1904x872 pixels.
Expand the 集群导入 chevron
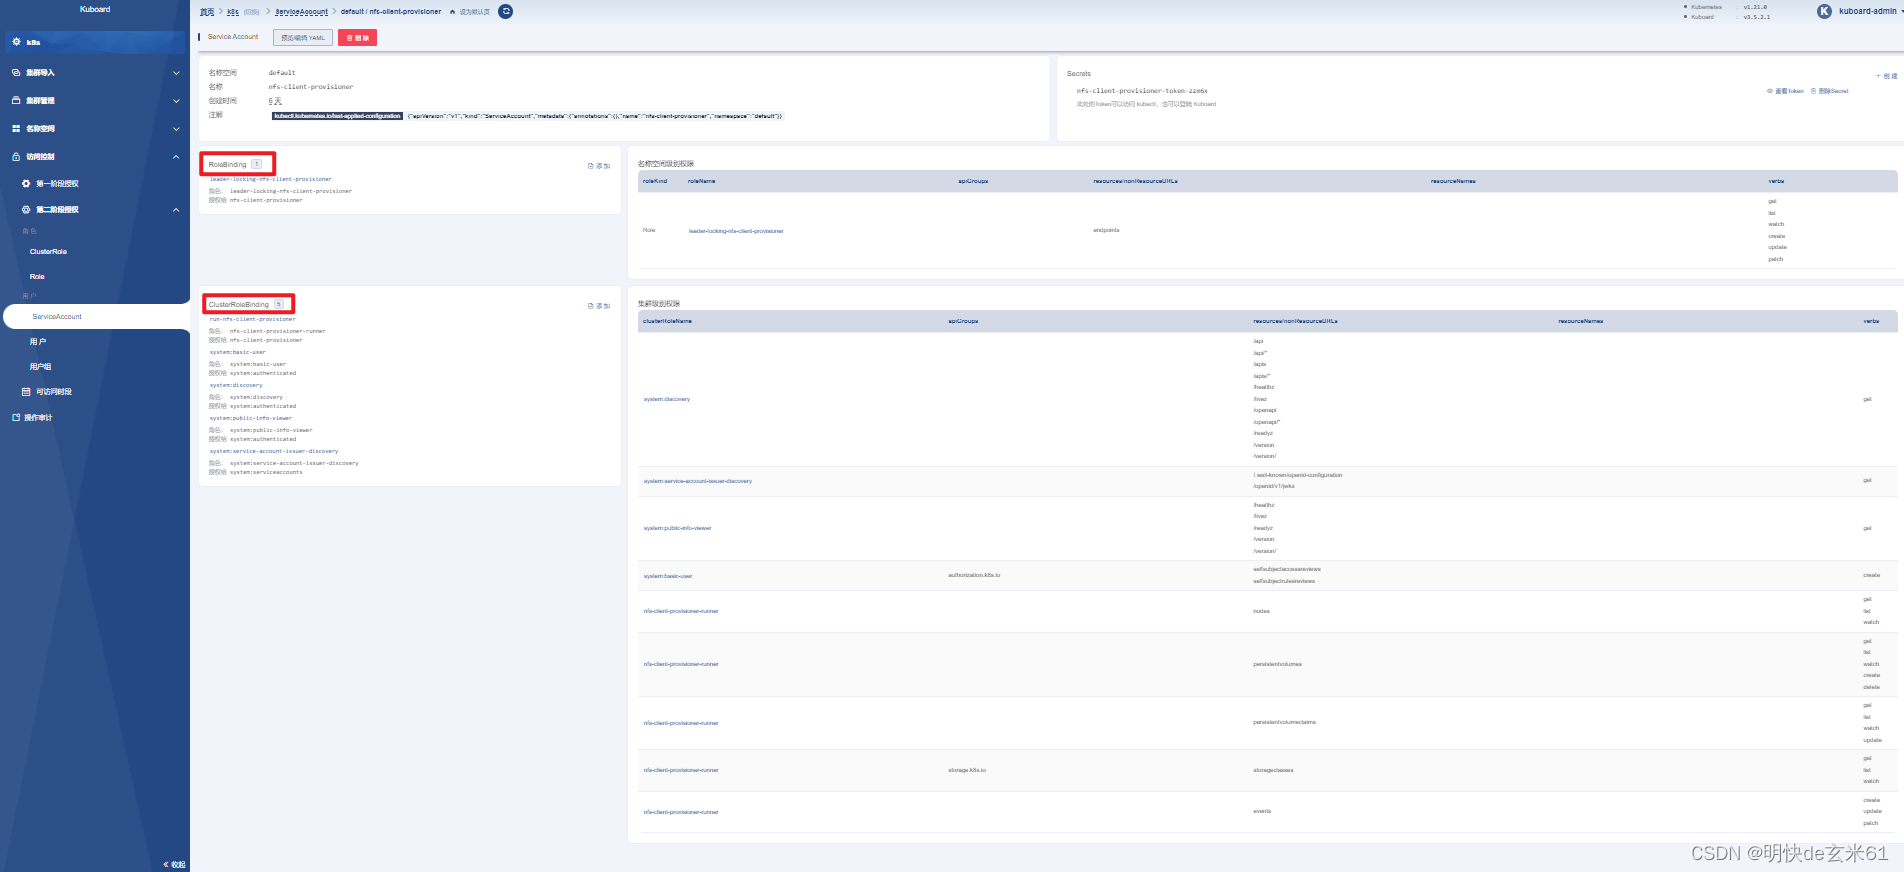(x=176, y=73)
